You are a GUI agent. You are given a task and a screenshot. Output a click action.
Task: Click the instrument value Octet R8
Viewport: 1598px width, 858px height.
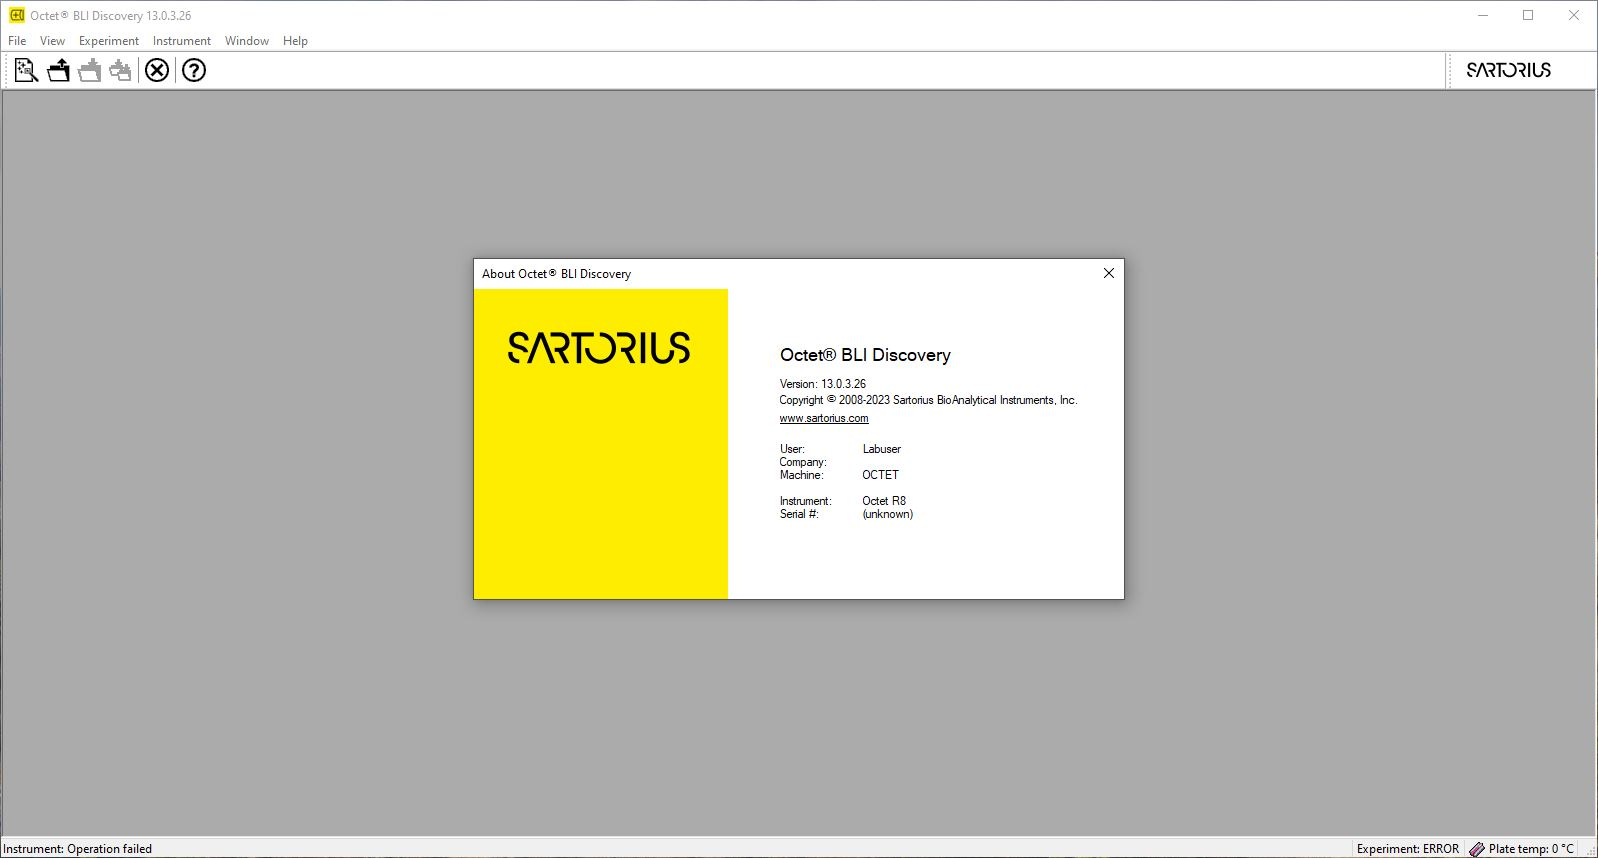point(884,501)
